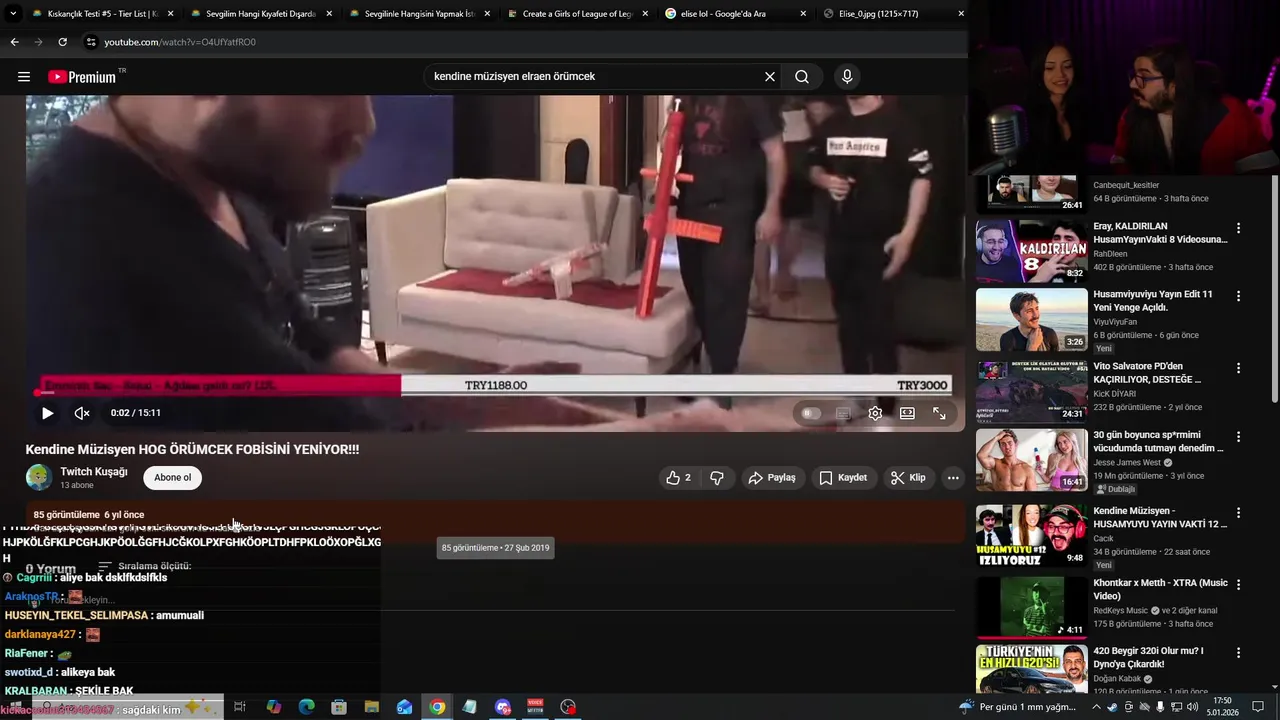Viewport: 1280px width, 720px height.
Task: Switch to Create a Girls of League tab
Action: pos(579,14)
